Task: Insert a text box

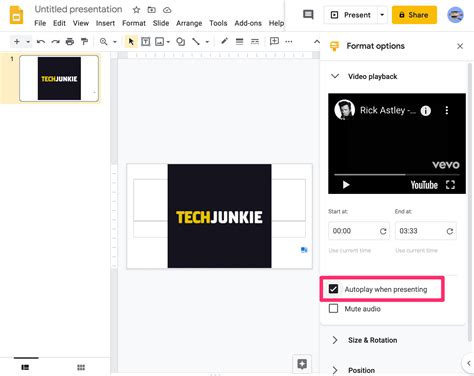Action: 146,42
